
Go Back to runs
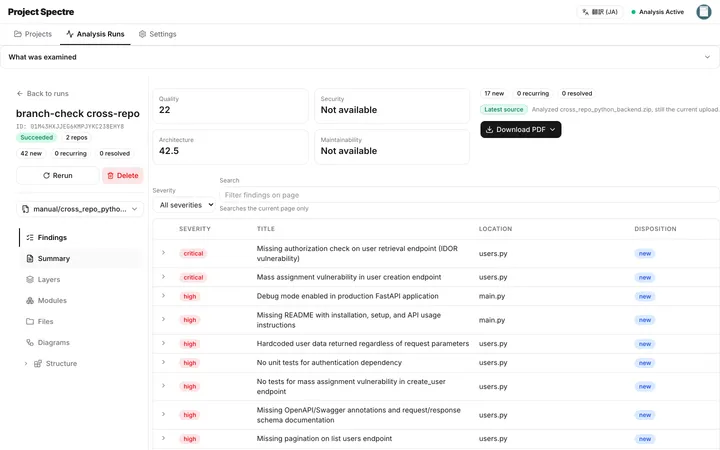42,93
